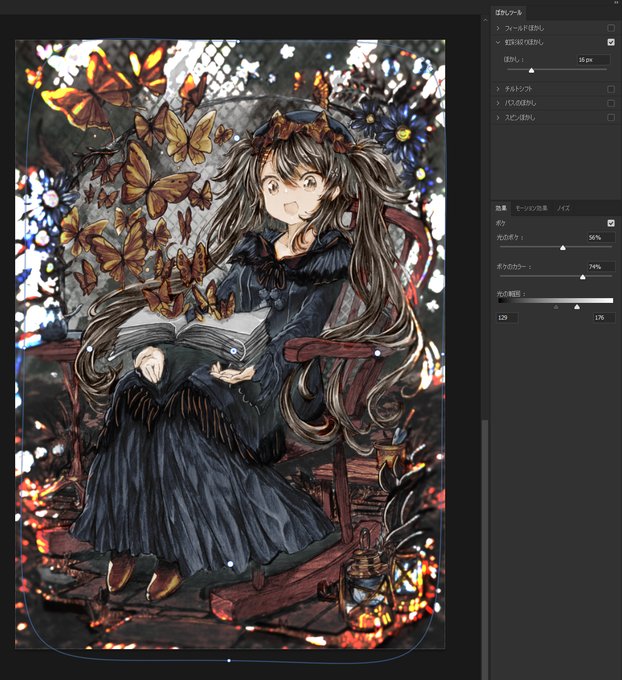
Task: Enable the フィールドぼかし checkbox
Action: (611, 28)
